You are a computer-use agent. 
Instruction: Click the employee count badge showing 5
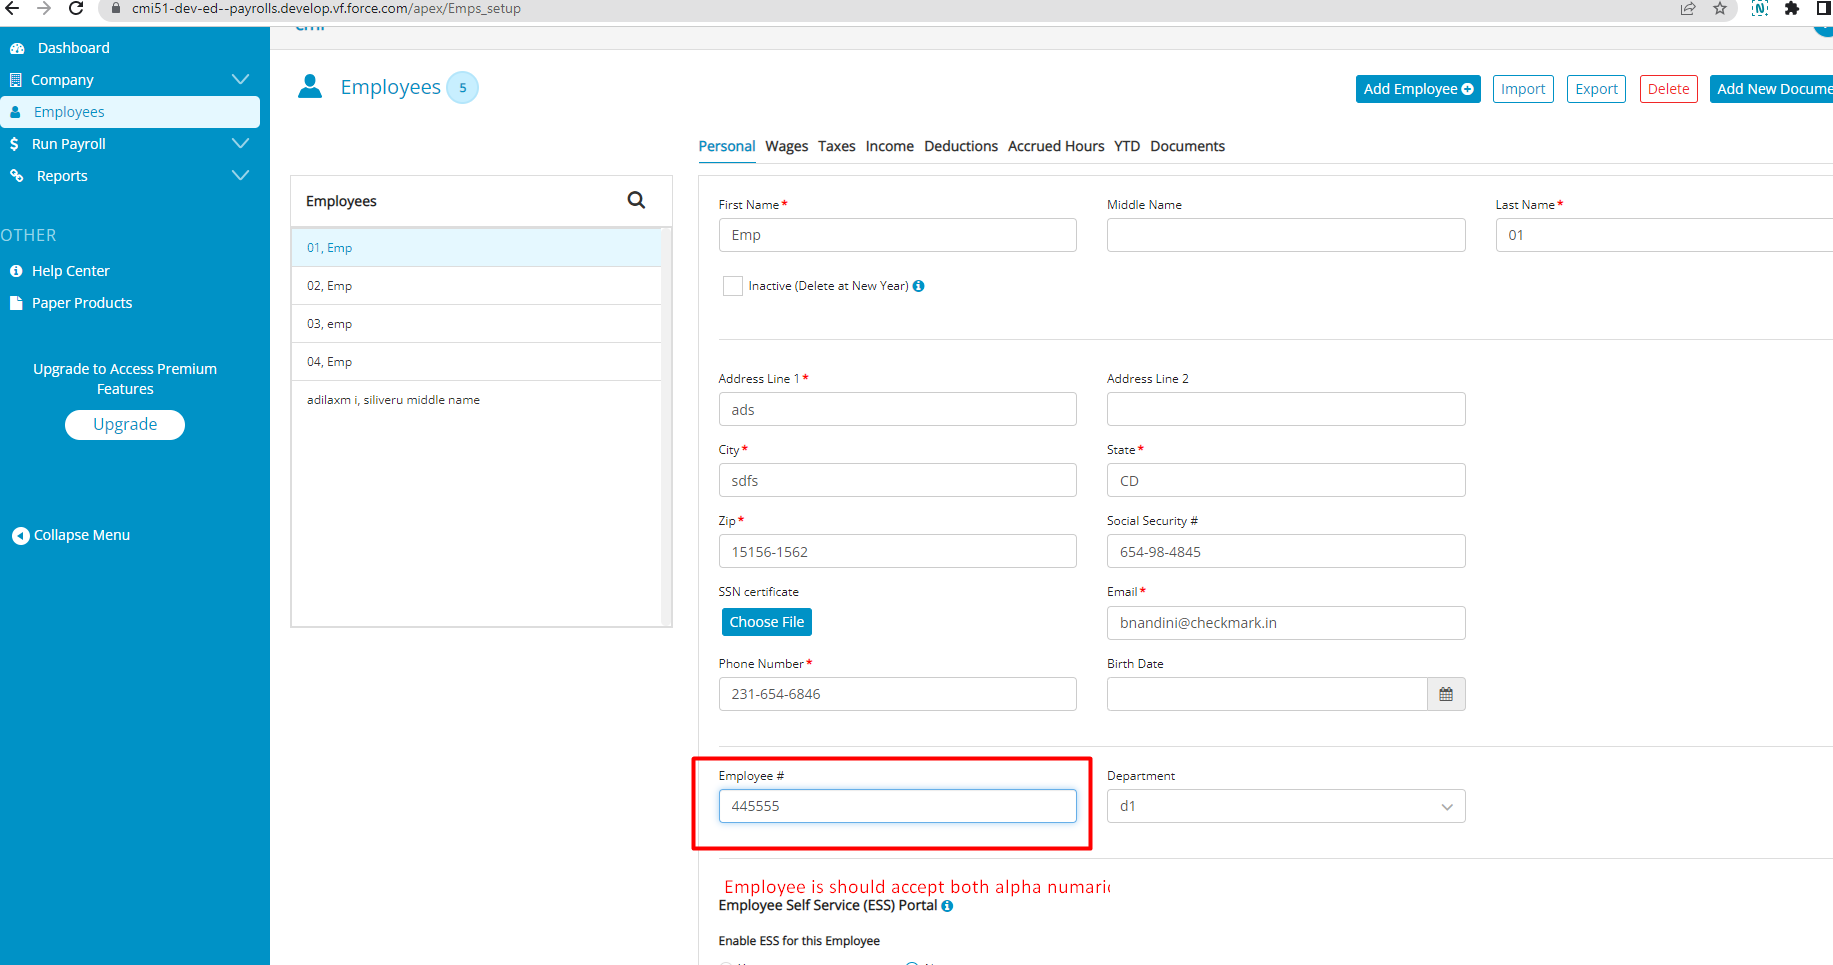tap(462, 88)
